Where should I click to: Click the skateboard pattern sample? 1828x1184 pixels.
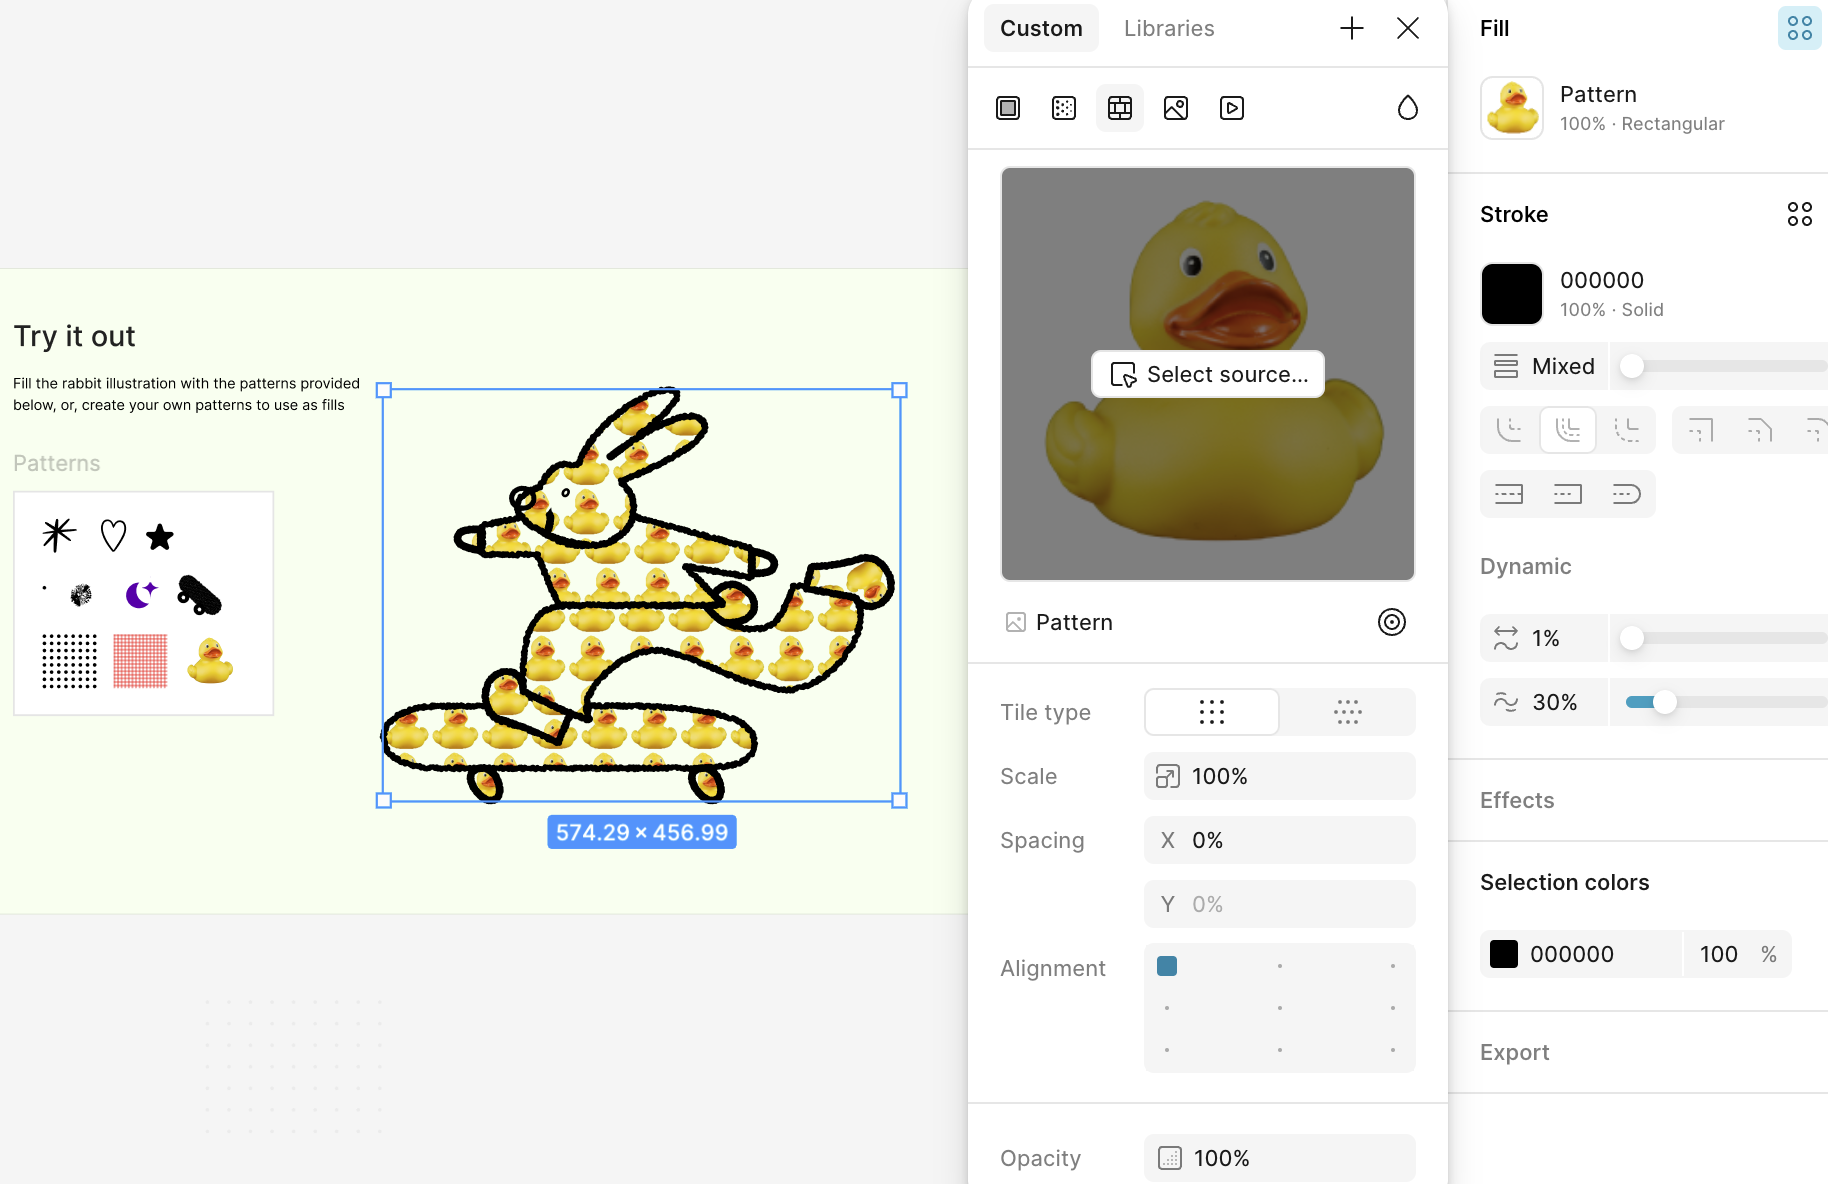tap(199, 595)
